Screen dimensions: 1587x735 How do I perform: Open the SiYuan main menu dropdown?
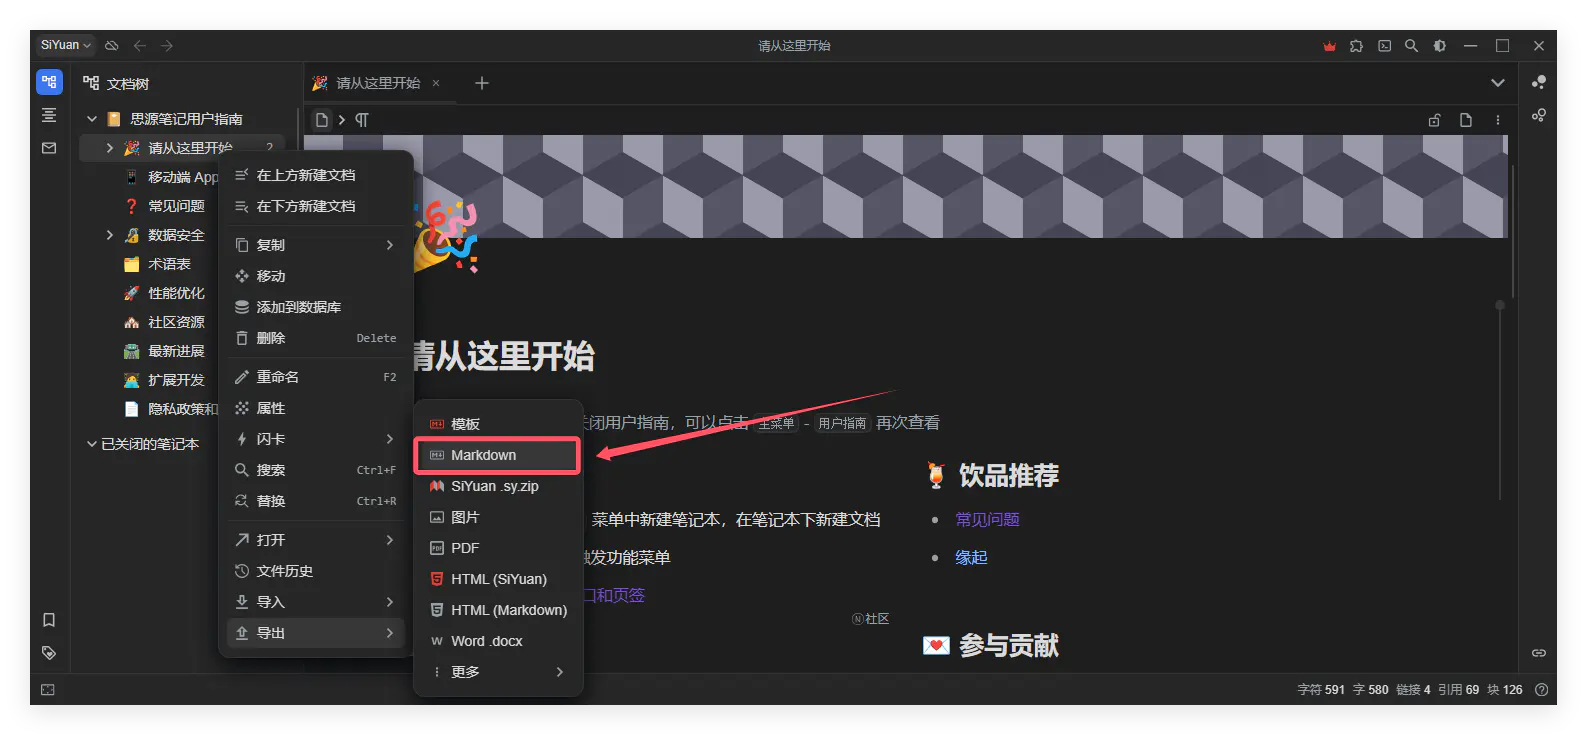pyautogui.click(x=66, y=45)
